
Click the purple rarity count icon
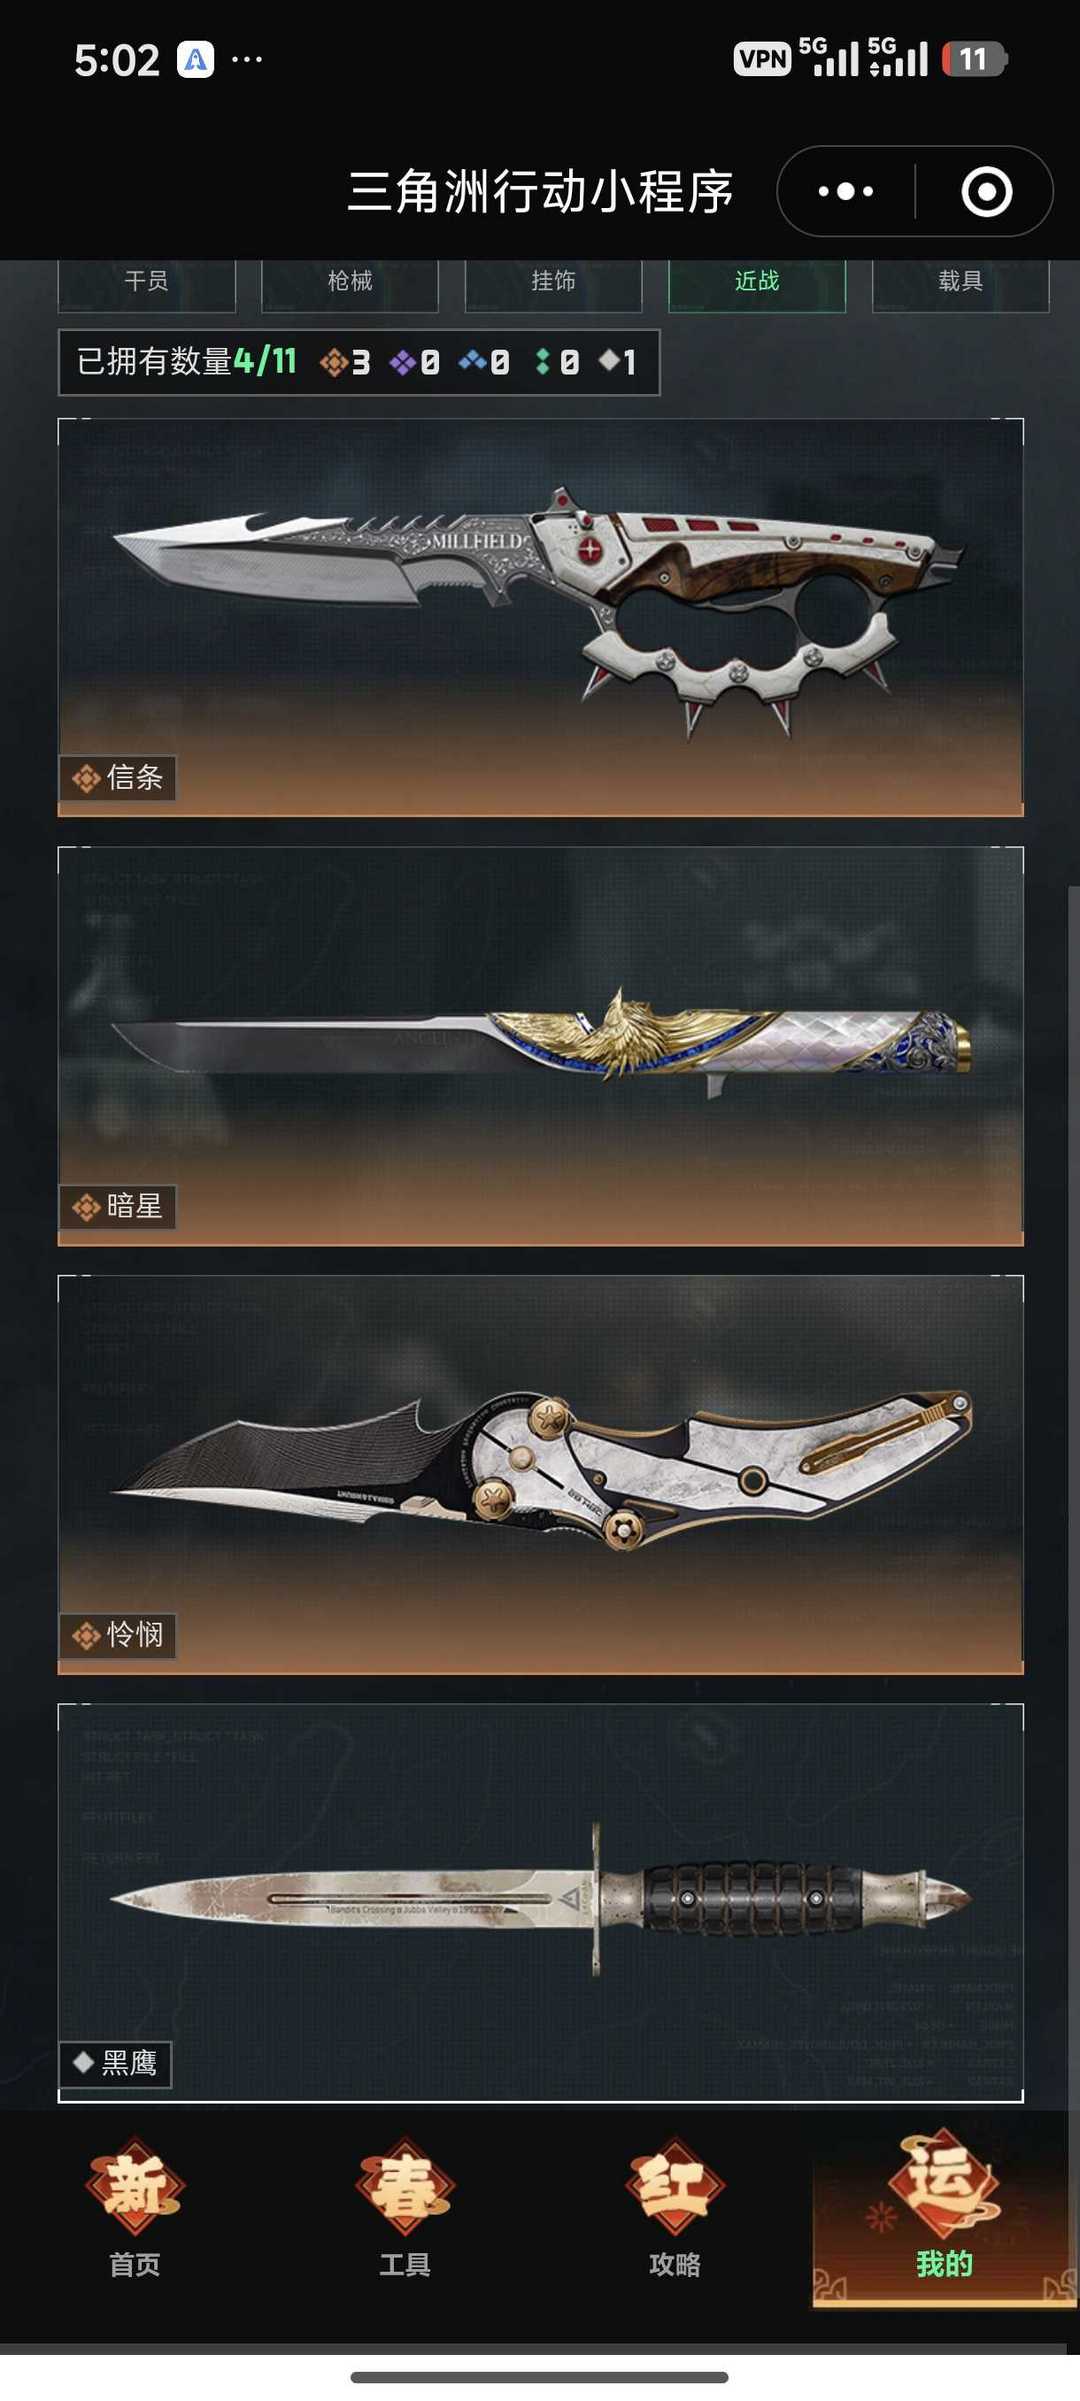point(402,362)
